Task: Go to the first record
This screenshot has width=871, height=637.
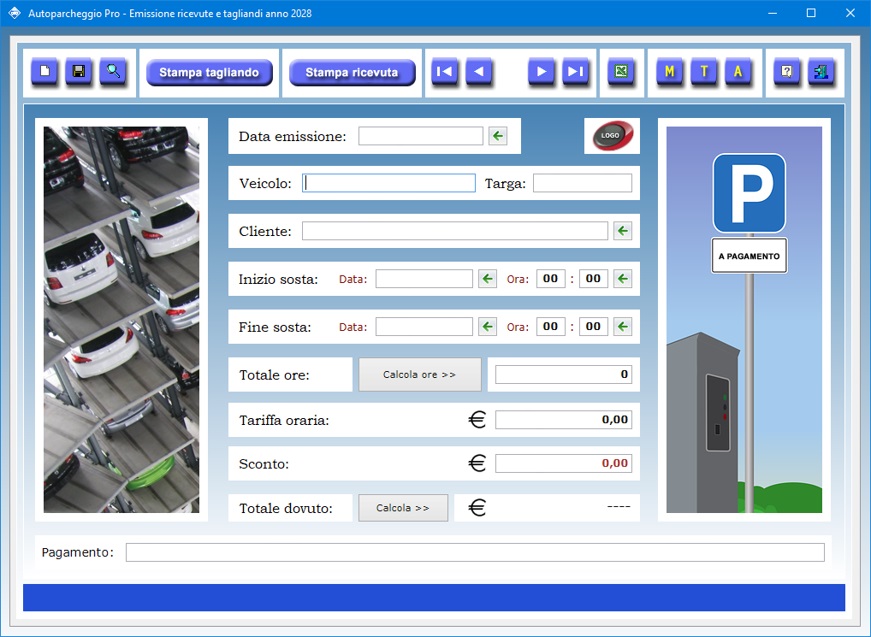Action: click(444, 72)
